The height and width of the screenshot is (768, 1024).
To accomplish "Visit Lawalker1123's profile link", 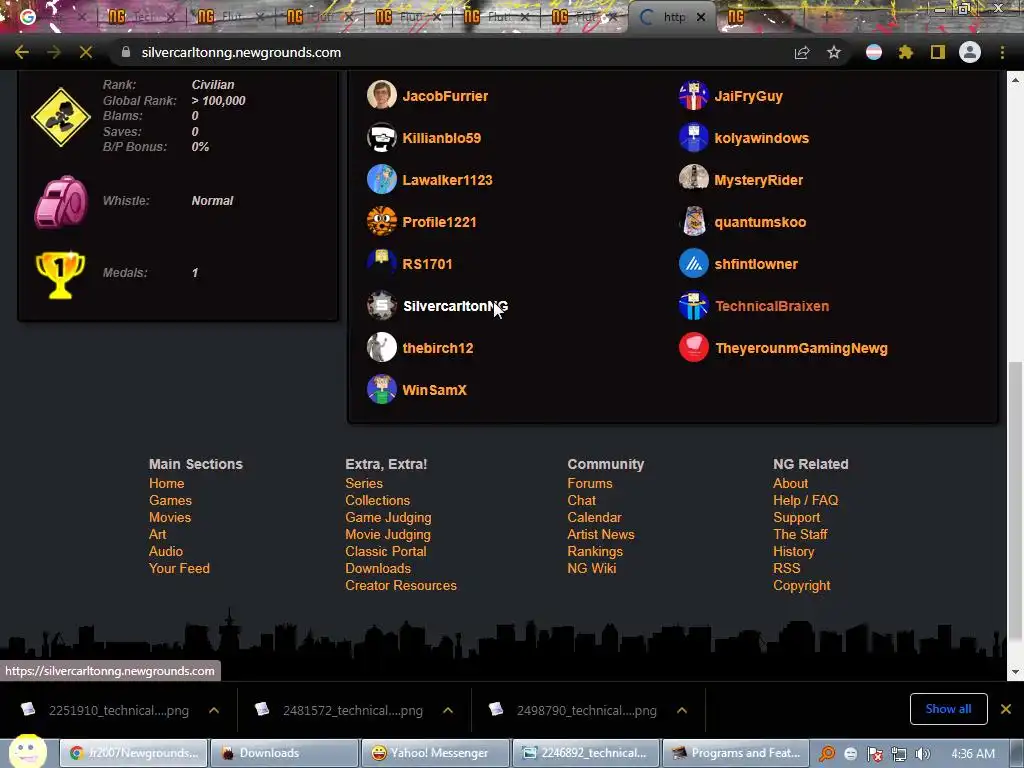I will click(447, 180).
